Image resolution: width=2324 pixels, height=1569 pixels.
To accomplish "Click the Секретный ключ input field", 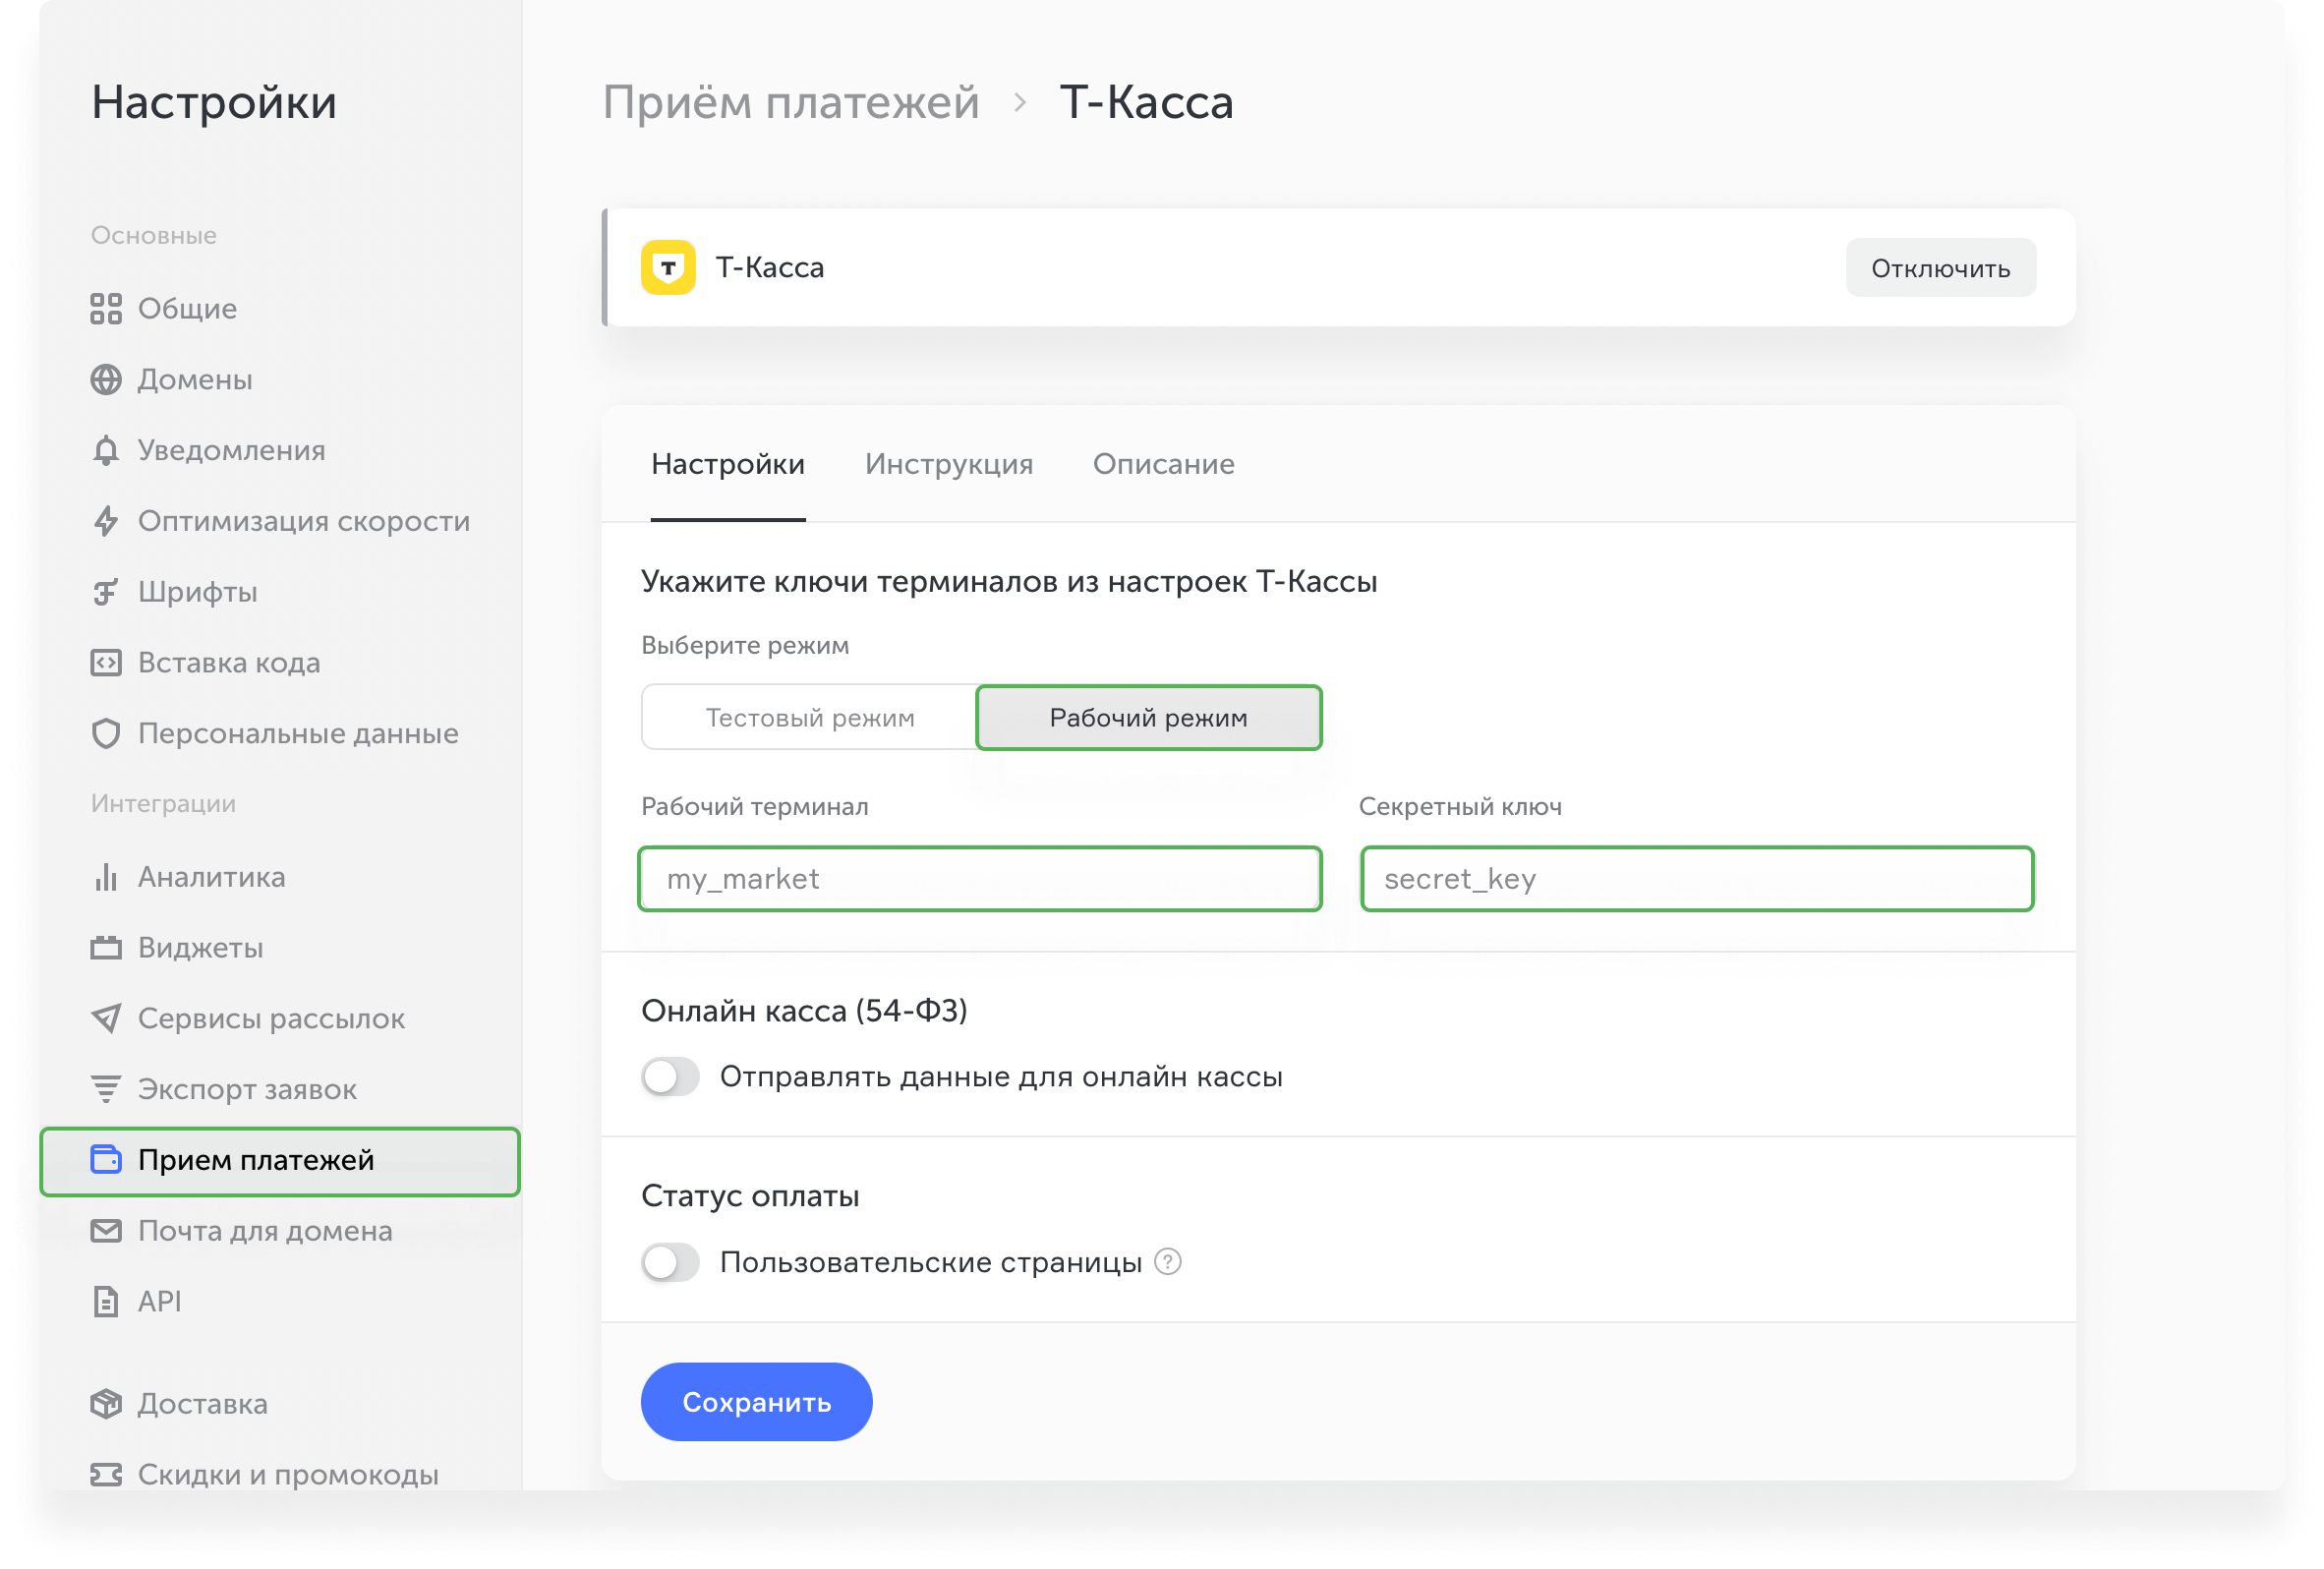I will tap(1698, 879).
